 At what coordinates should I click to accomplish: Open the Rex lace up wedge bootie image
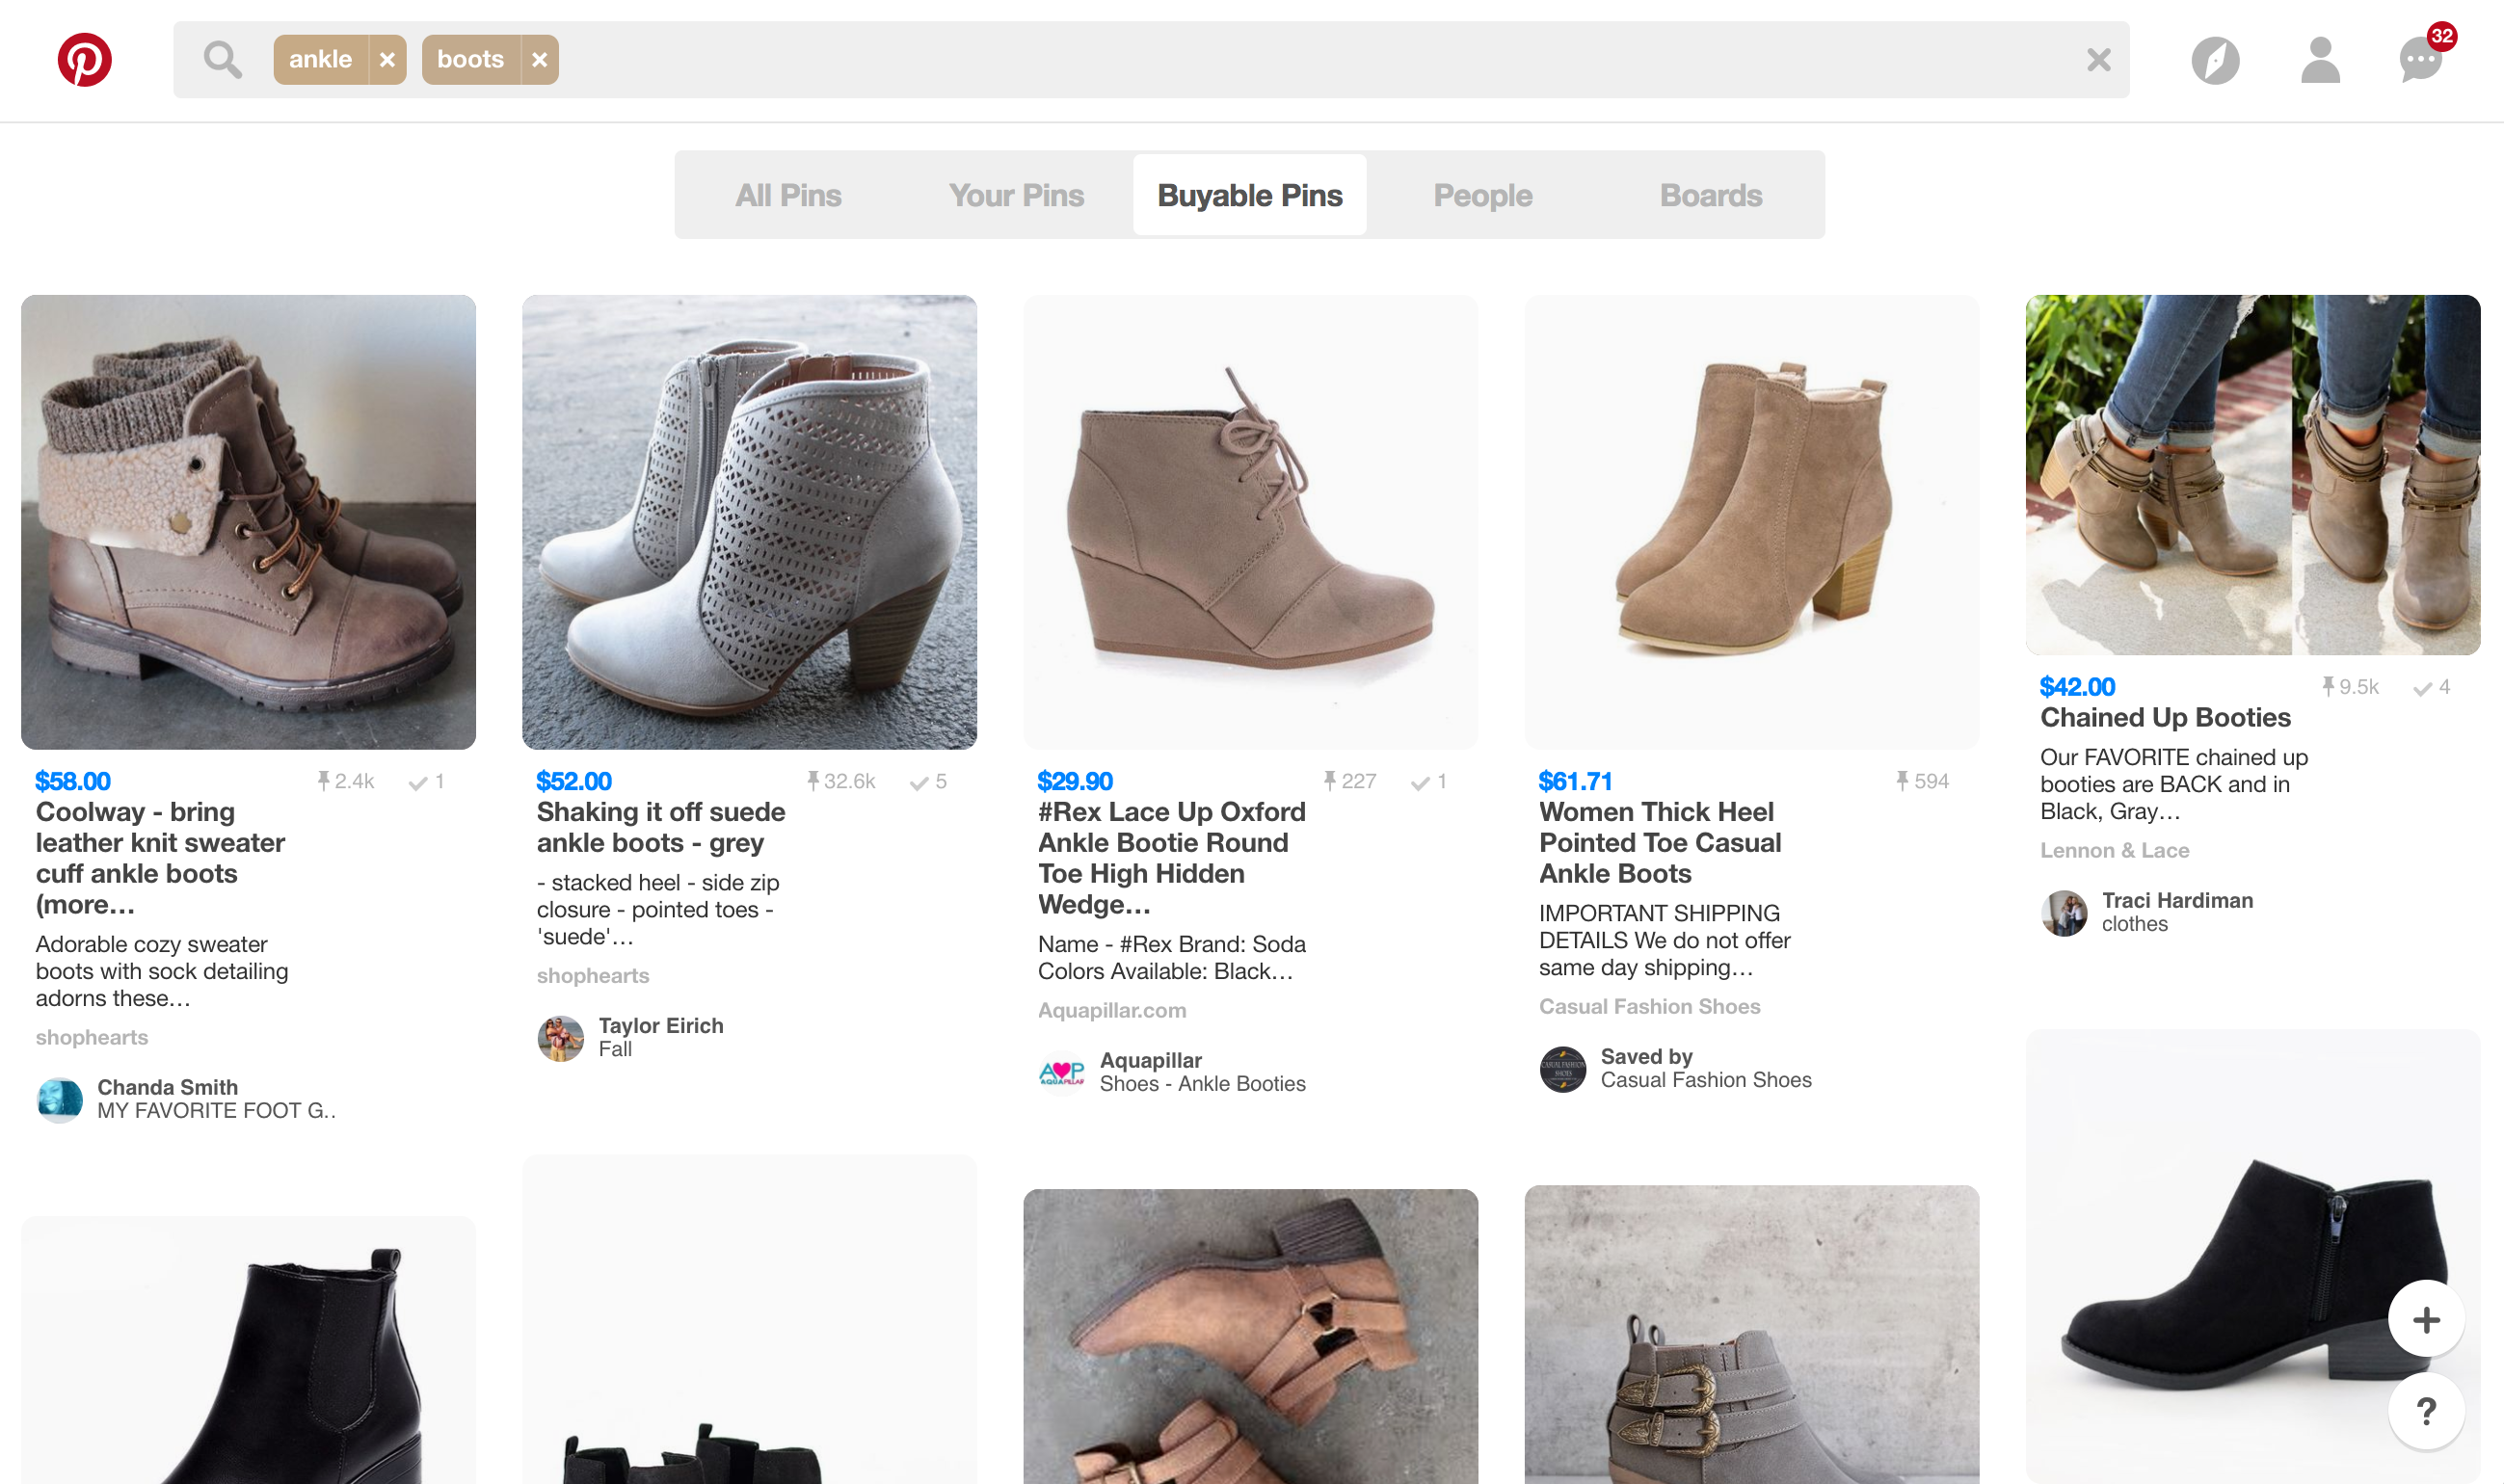(x=1250, y=522)
